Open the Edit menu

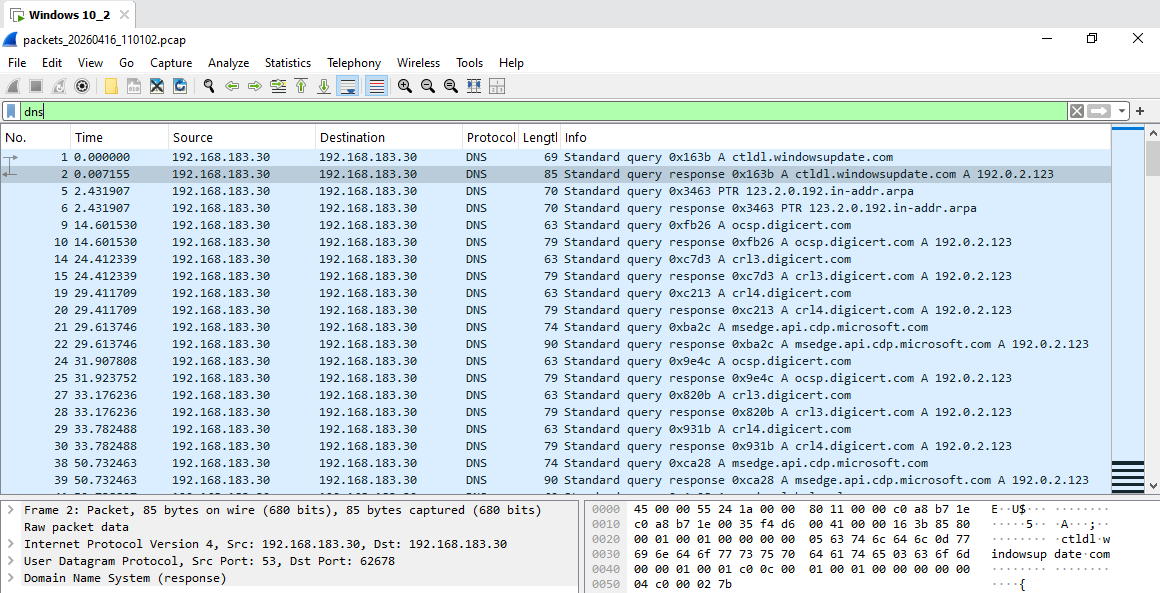(52, 63)
